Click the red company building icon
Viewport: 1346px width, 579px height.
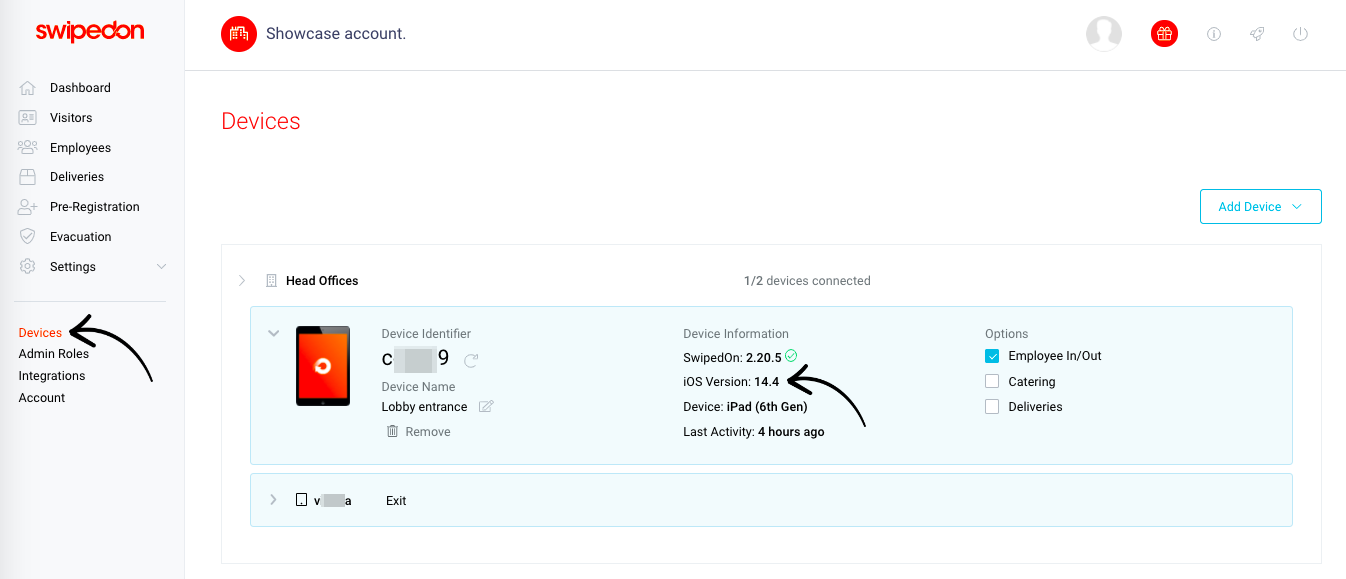point(239,34)
